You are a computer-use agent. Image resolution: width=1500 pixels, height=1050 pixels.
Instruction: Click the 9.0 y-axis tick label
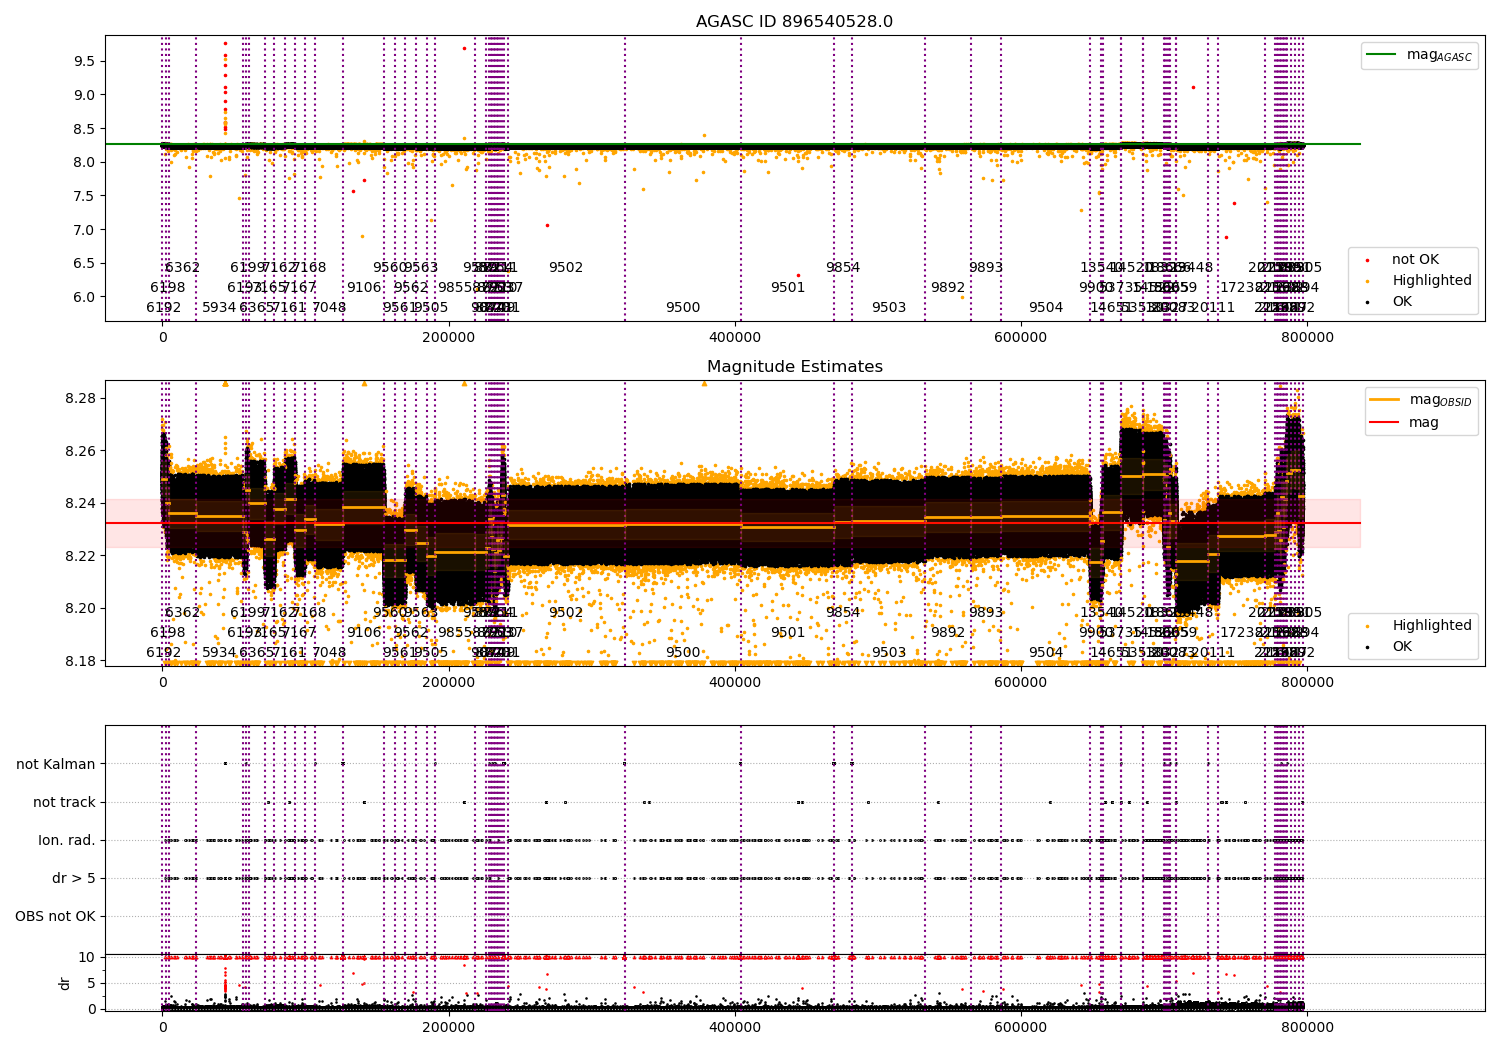tap(84, 95)
